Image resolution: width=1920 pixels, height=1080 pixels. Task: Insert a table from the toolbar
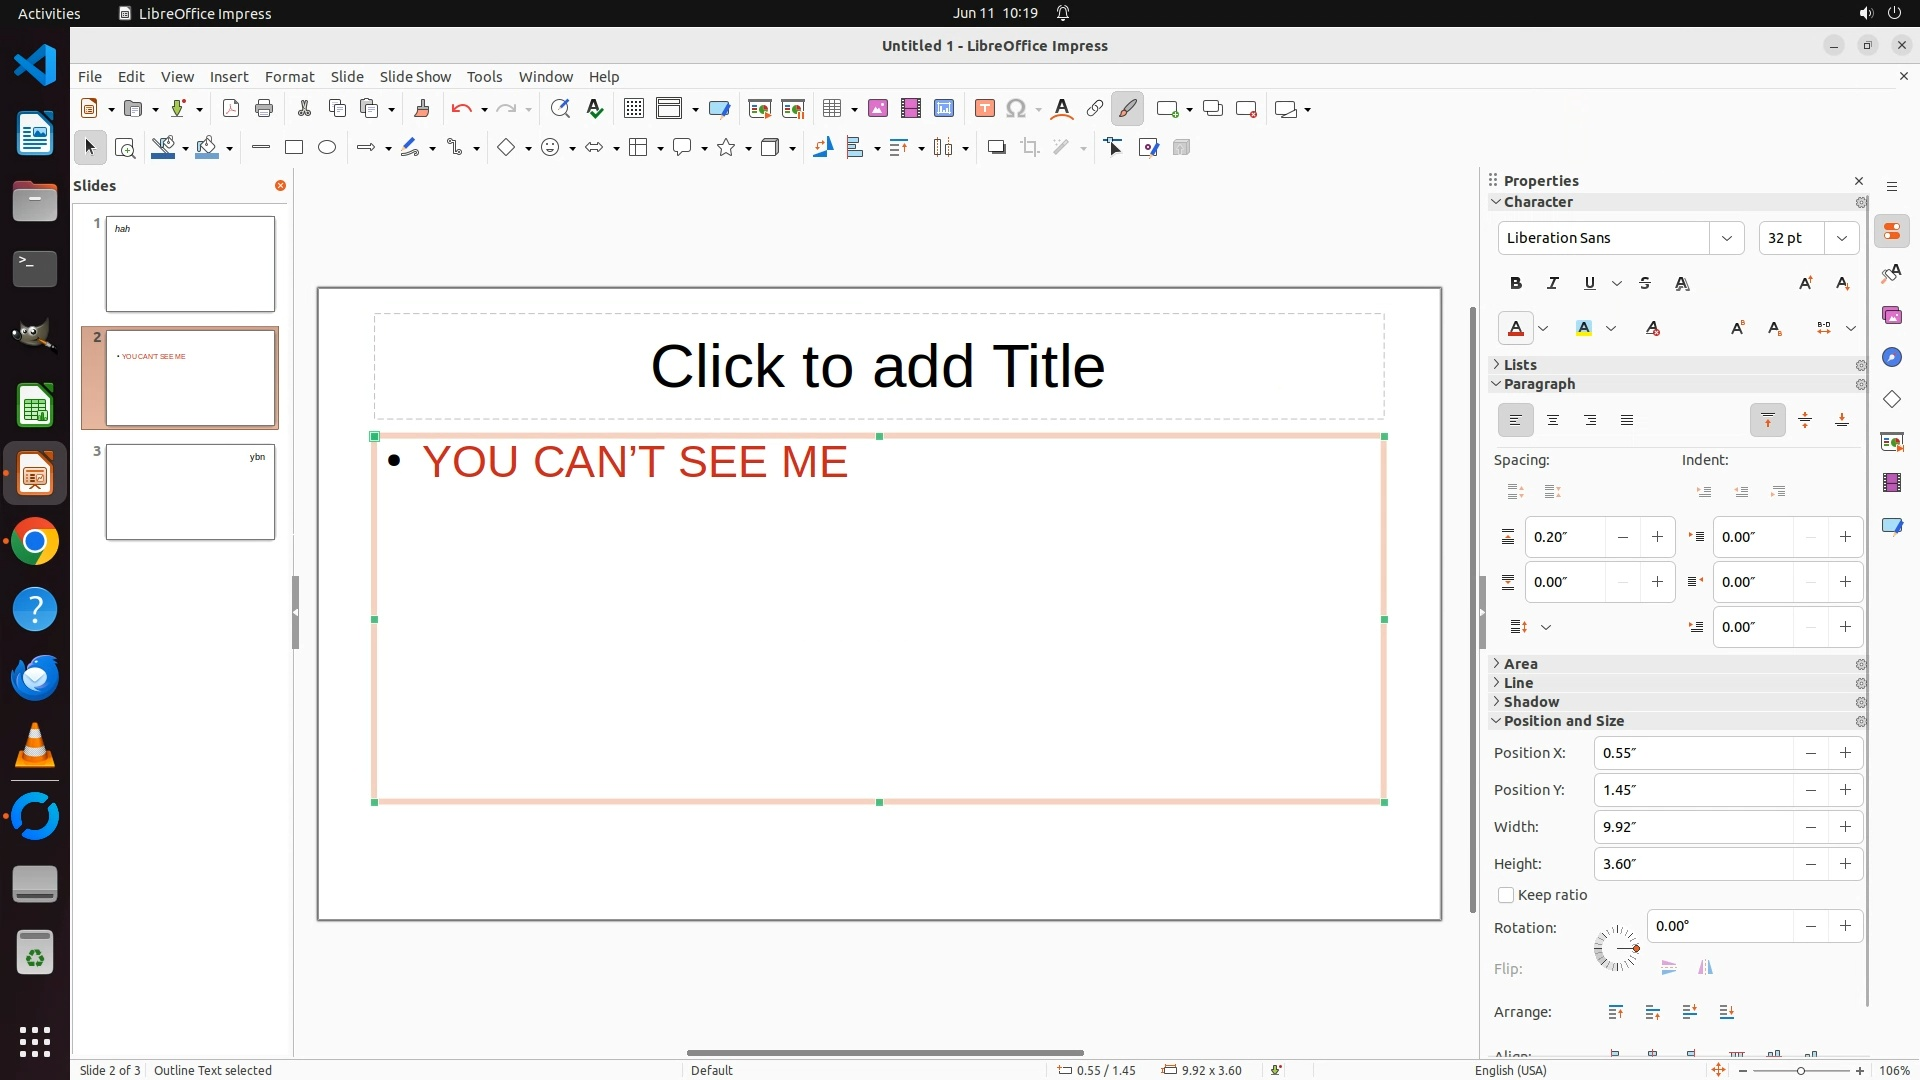(831, 109)
